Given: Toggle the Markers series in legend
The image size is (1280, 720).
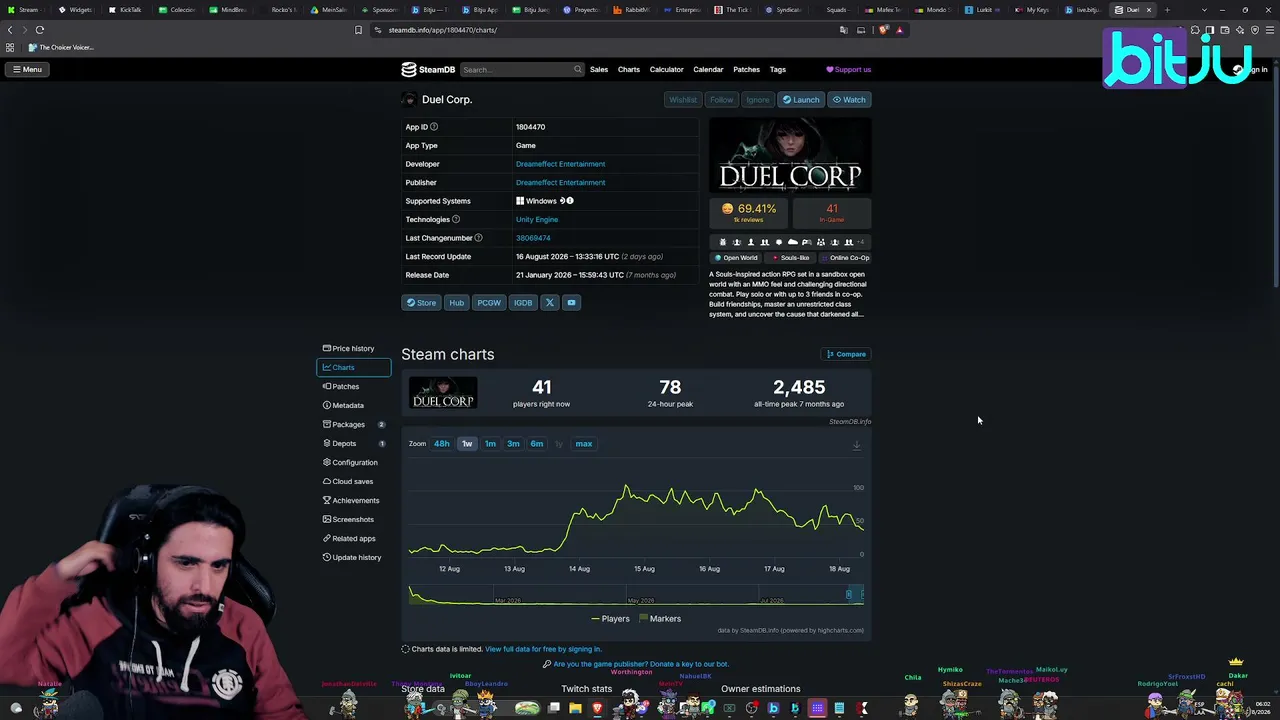Looking at the screenshot, I should pos(660,619).
